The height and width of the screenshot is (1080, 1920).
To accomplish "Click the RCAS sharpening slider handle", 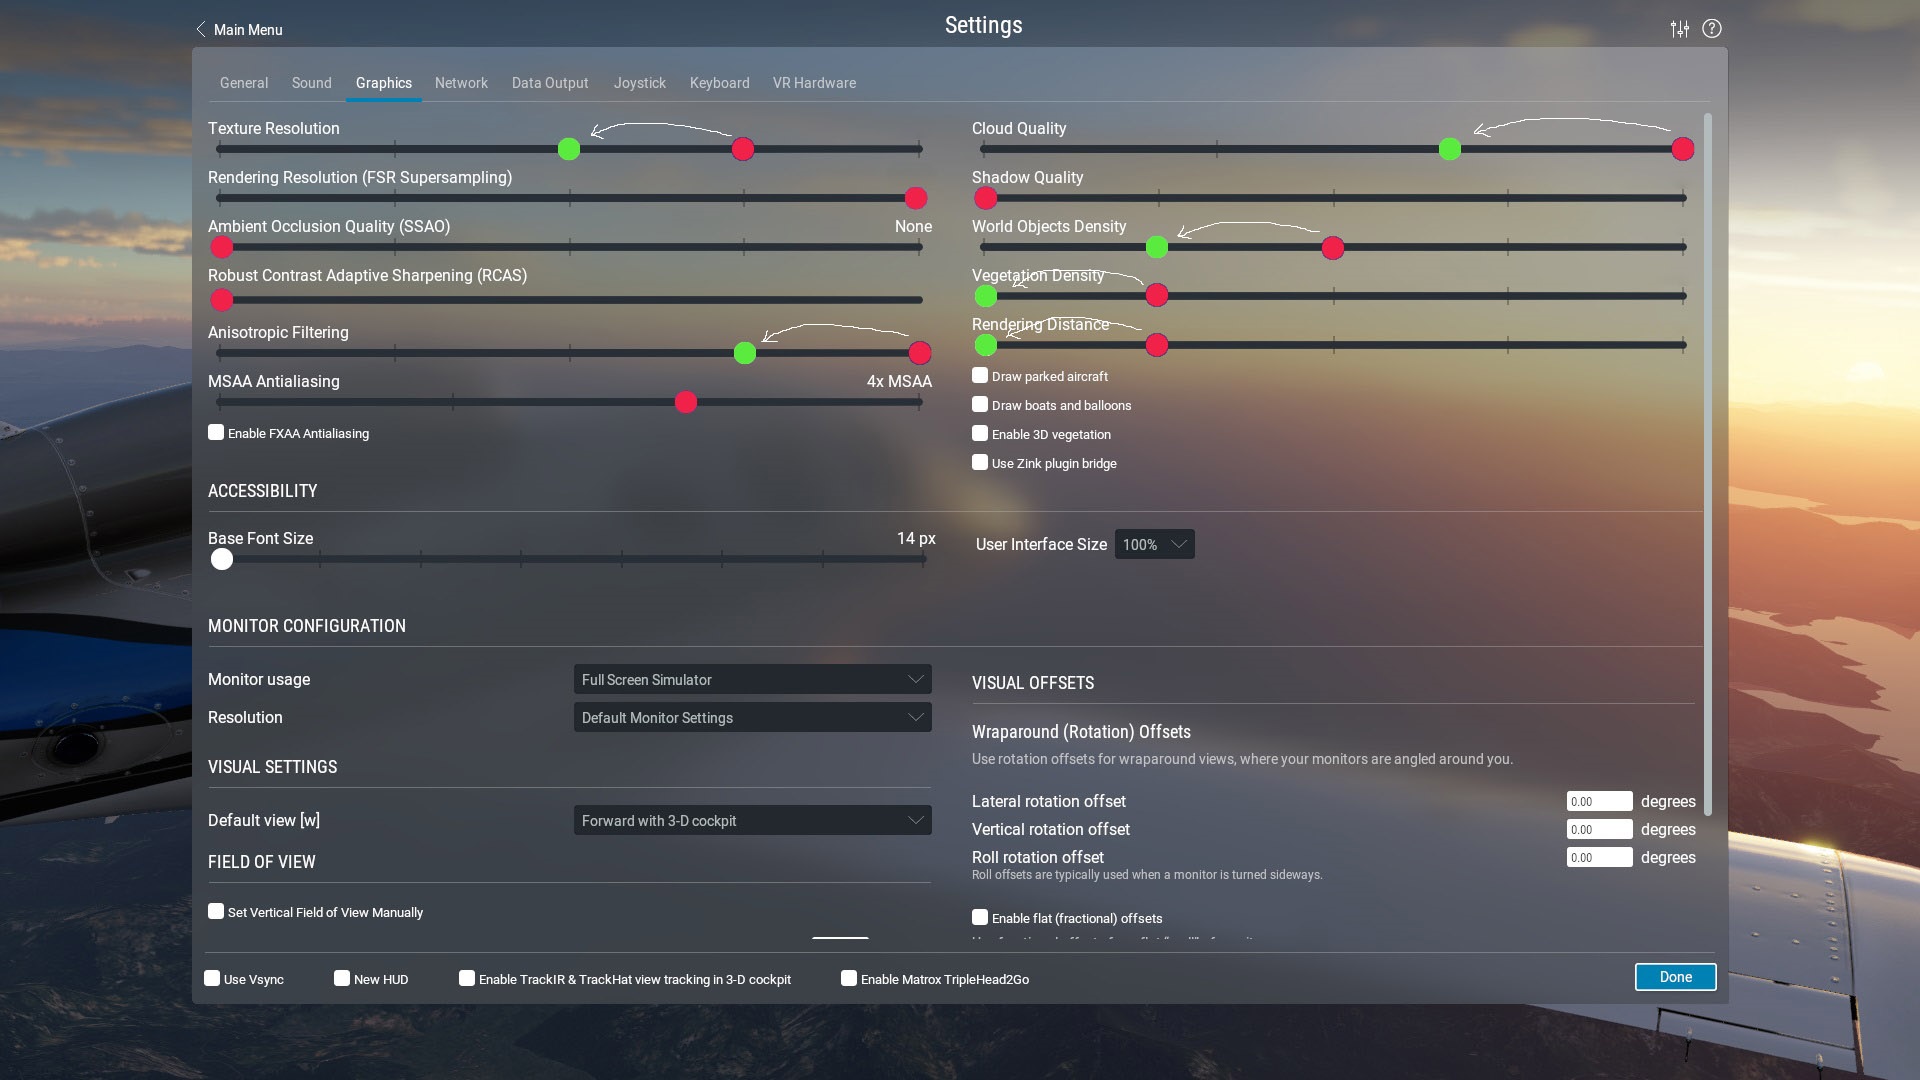I will (x=222, y=300).
